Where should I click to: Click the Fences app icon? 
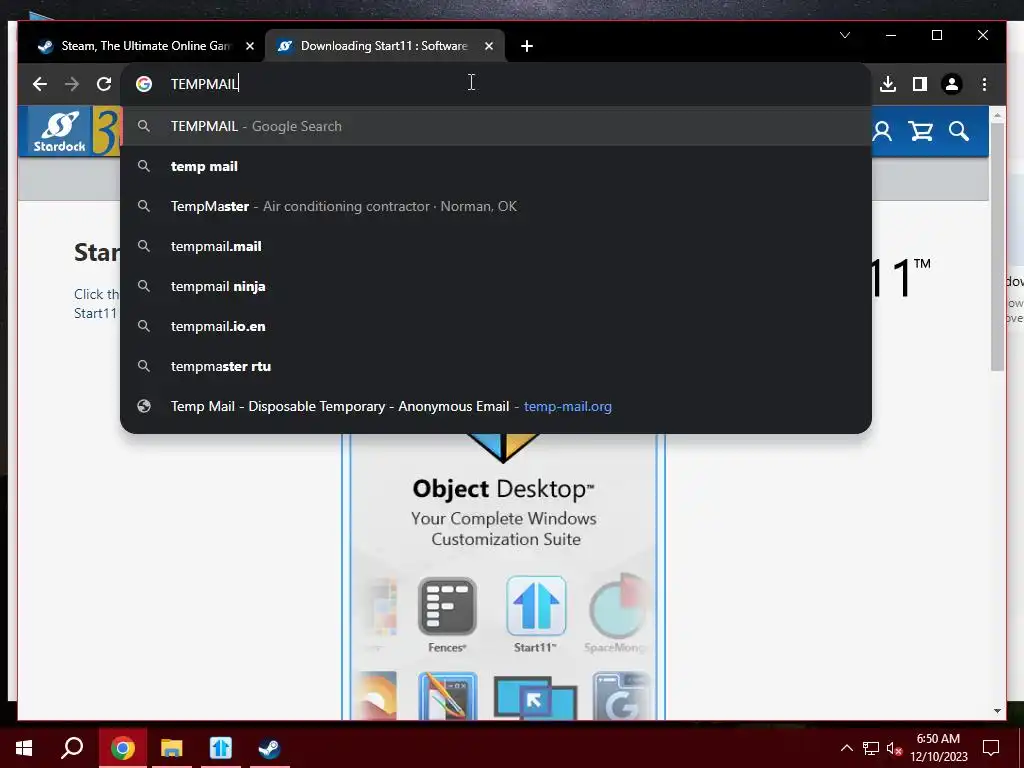(x=447, y=607)
